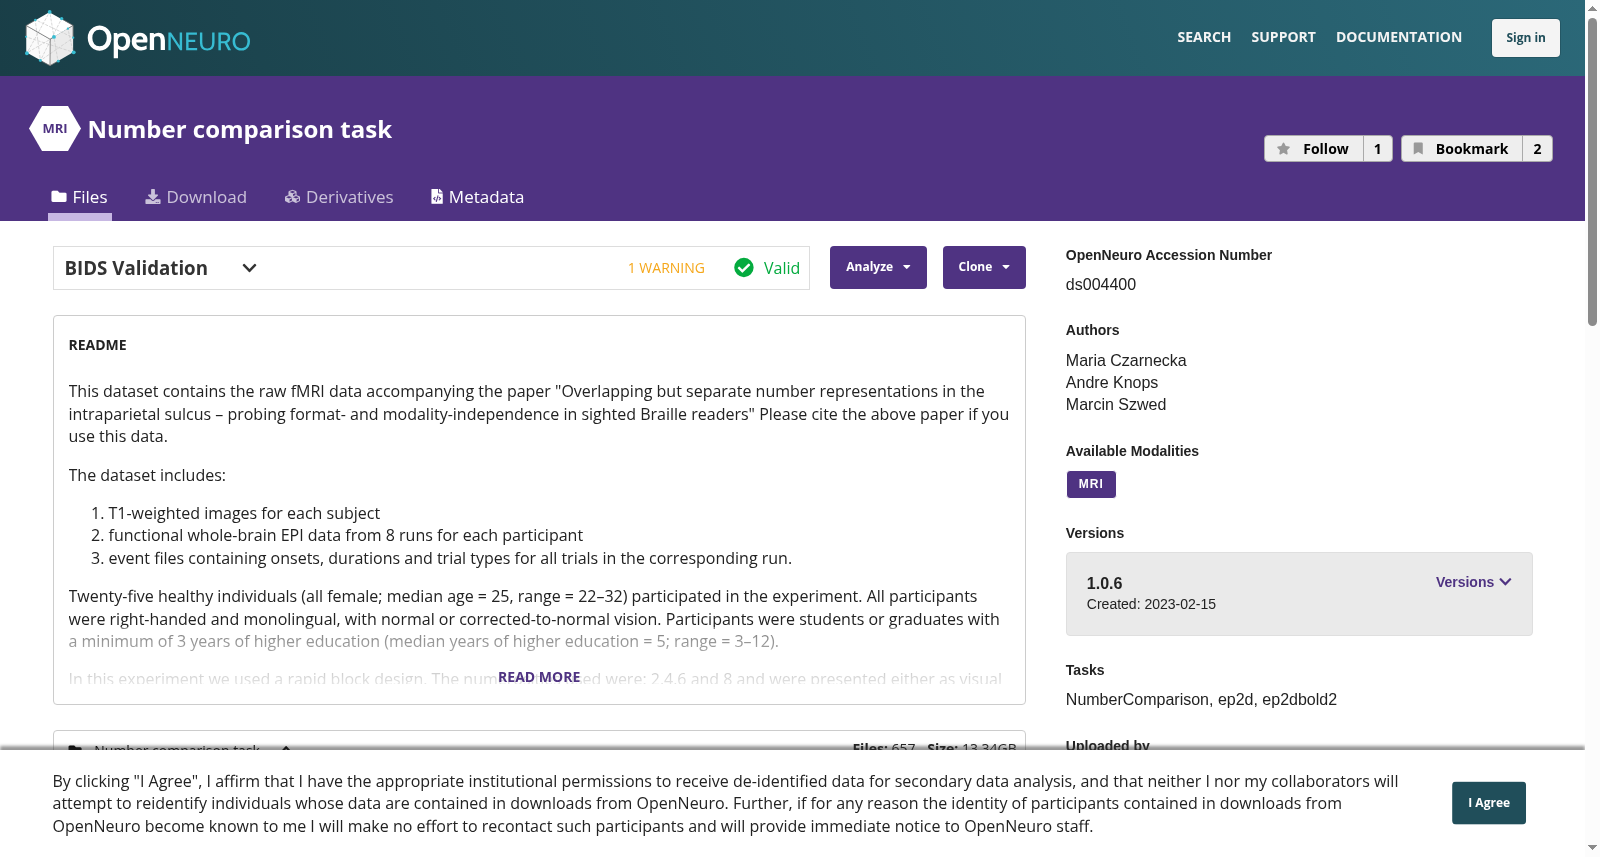Expand the Versions dropdown
1600x857 pixels.
tap(1474, 582)
